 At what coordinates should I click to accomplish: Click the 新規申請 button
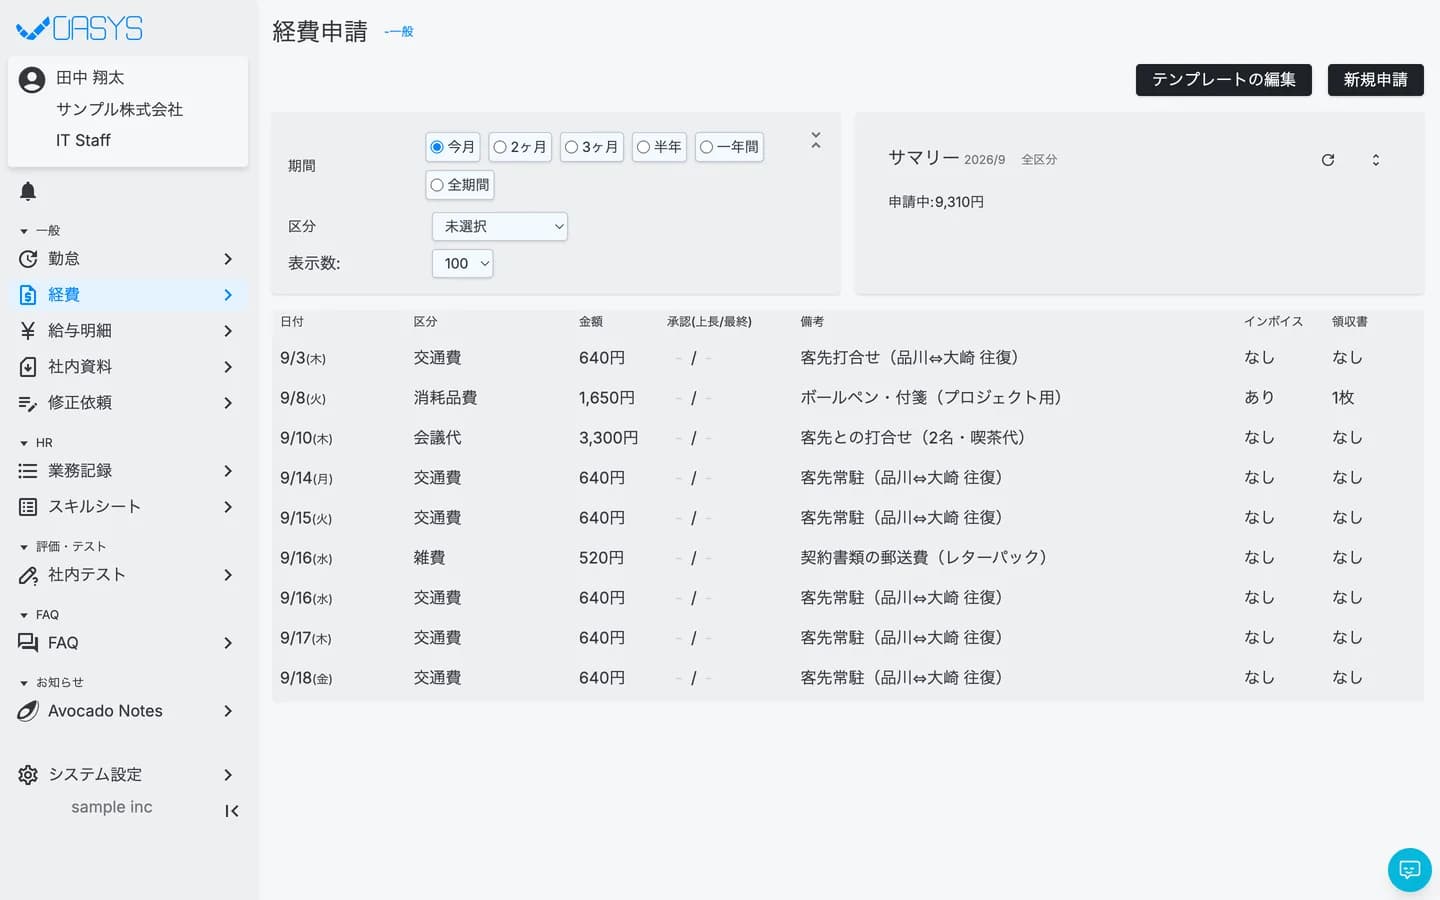pyautogui.click(x=1375, y=80)
